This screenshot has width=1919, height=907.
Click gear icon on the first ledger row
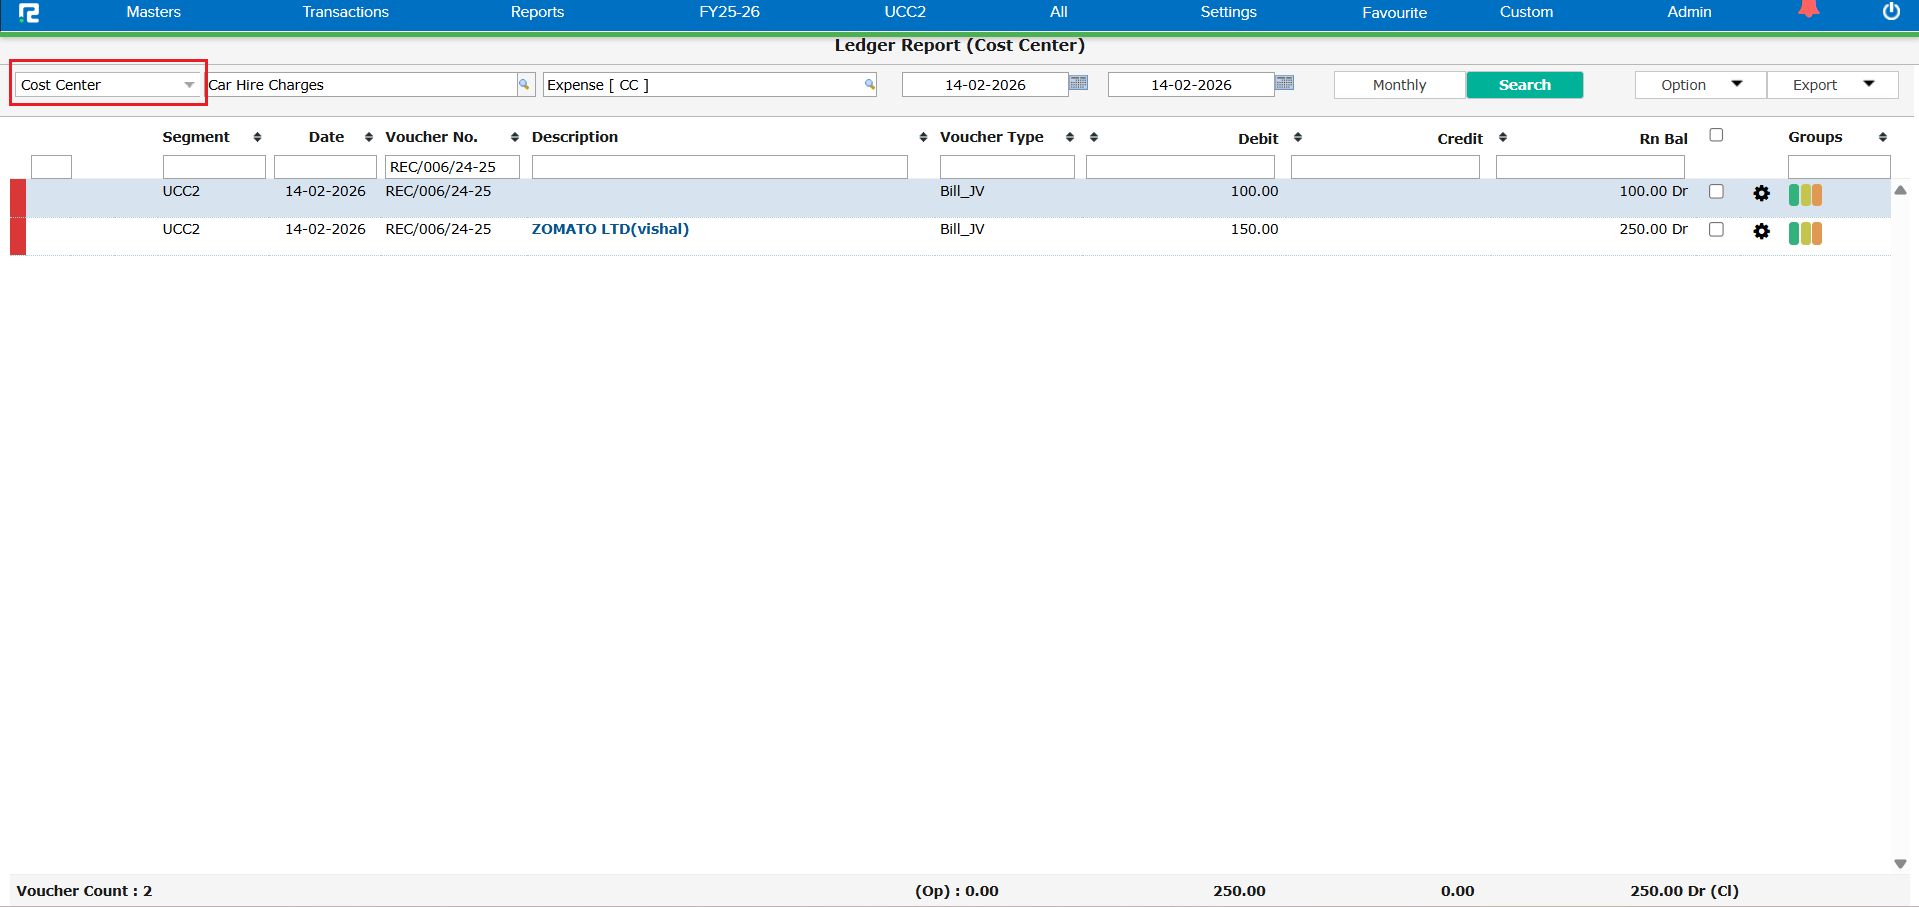(1761, 194)
